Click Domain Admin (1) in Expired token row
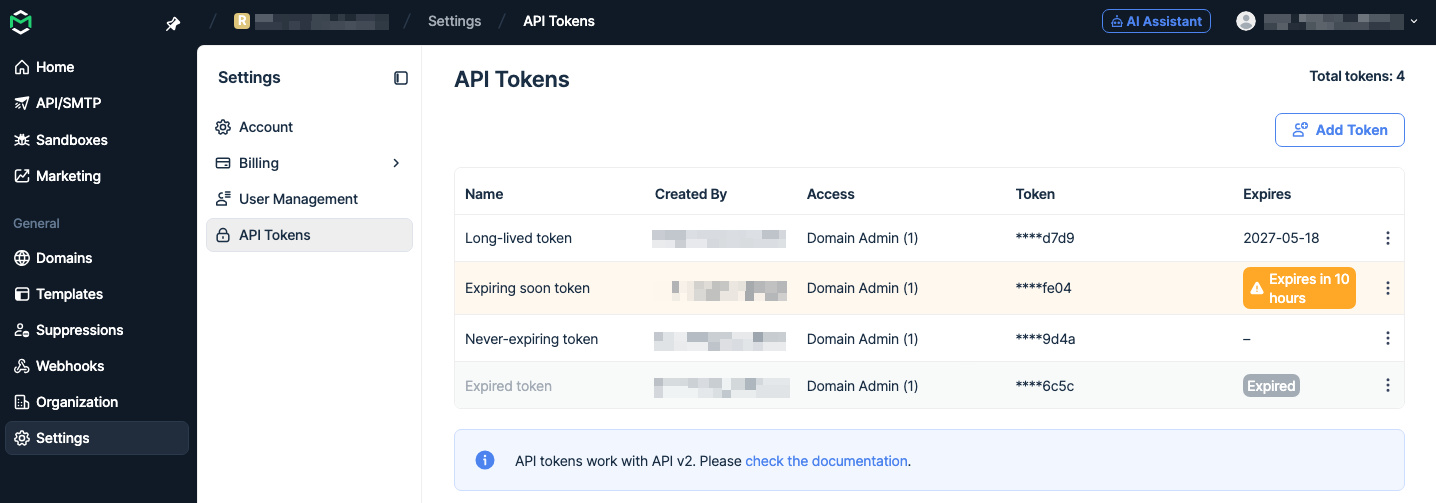 862,386
